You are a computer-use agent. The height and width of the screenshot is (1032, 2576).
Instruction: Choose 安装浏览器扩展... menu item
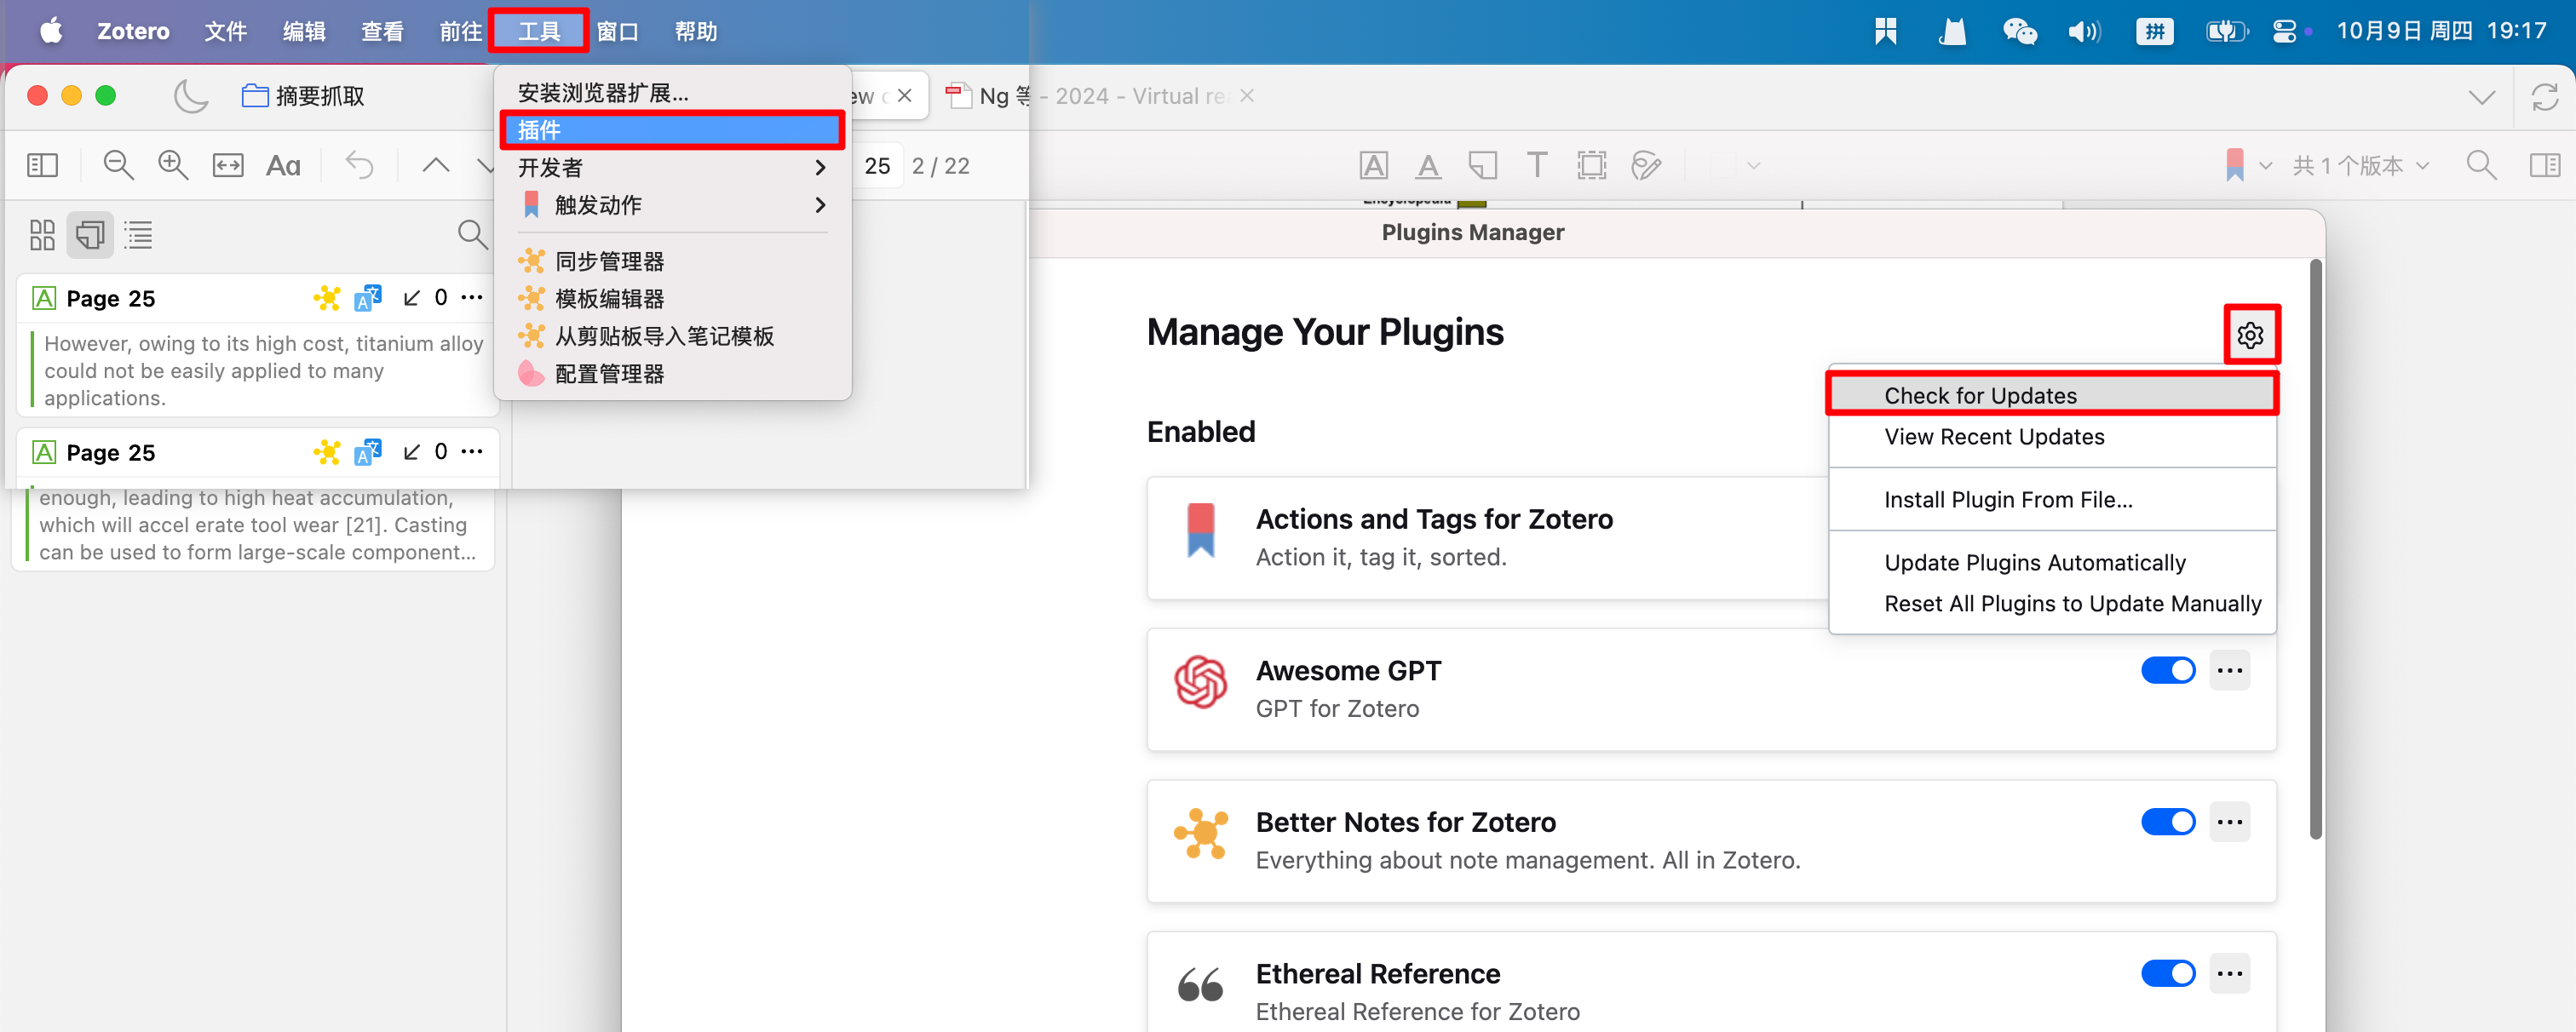click(x=672, y=93)
